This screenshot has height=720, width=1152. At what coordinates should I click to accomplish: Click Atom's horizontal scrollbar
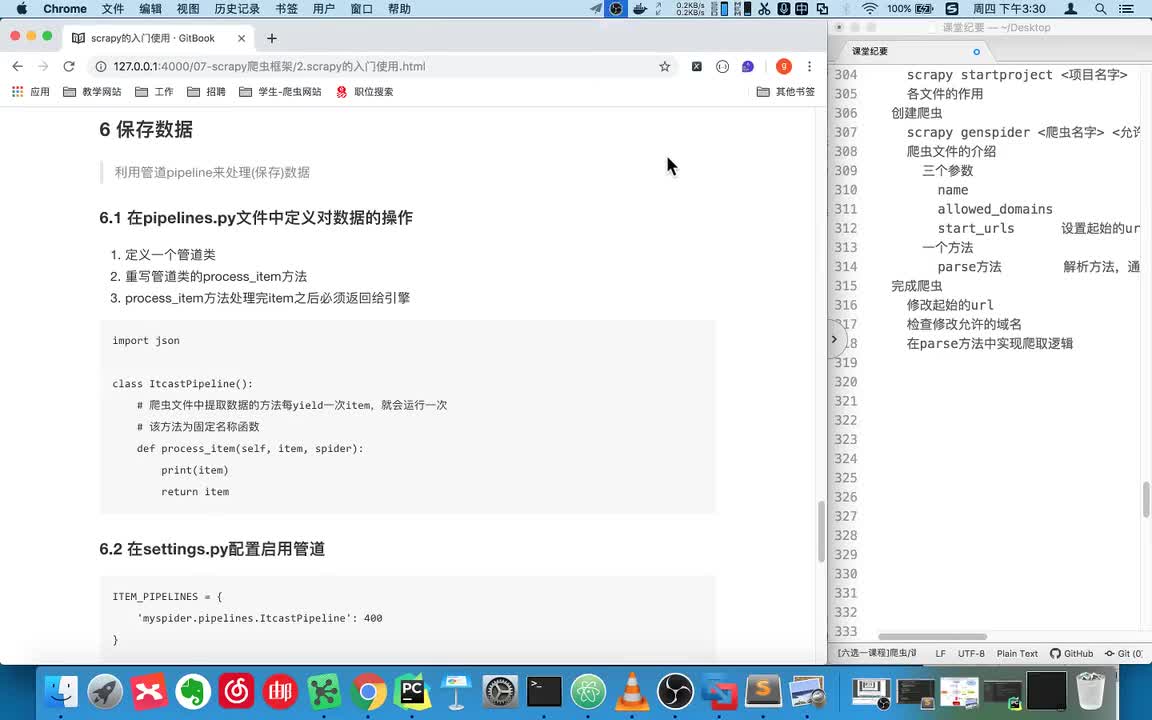pos(932,636)
